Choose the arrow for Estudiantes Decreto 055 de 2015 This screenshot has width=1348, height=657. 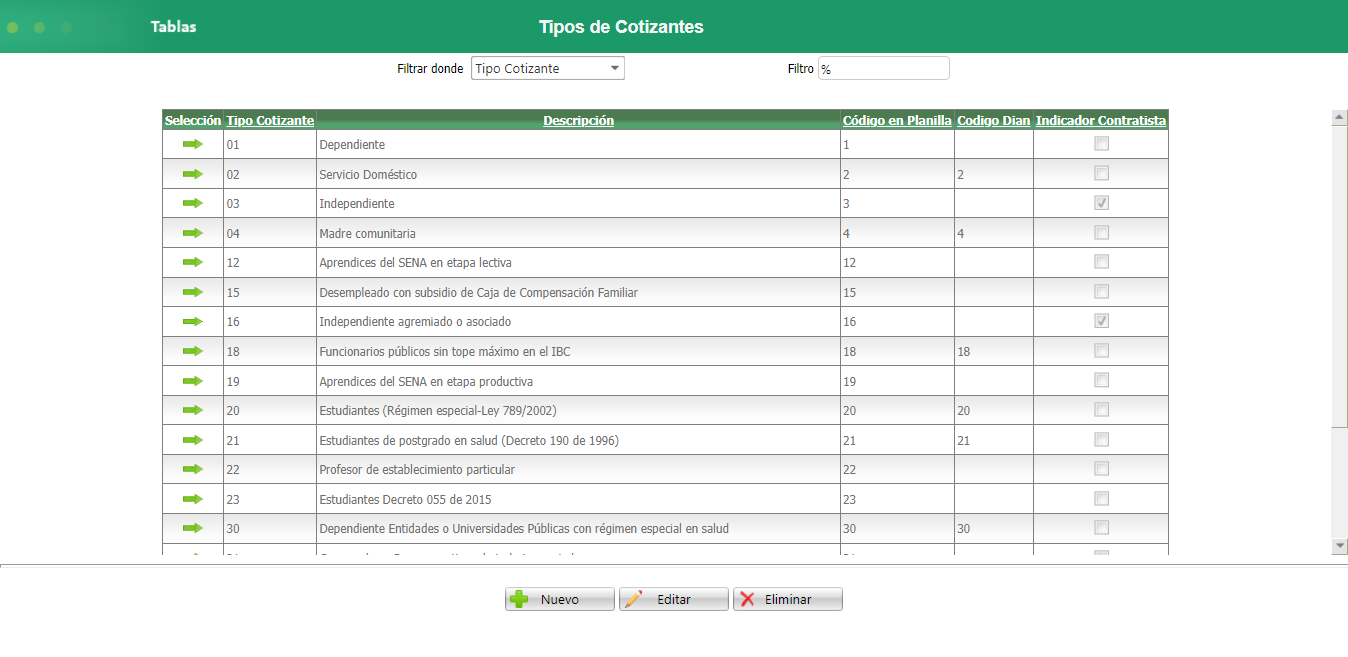193,499
